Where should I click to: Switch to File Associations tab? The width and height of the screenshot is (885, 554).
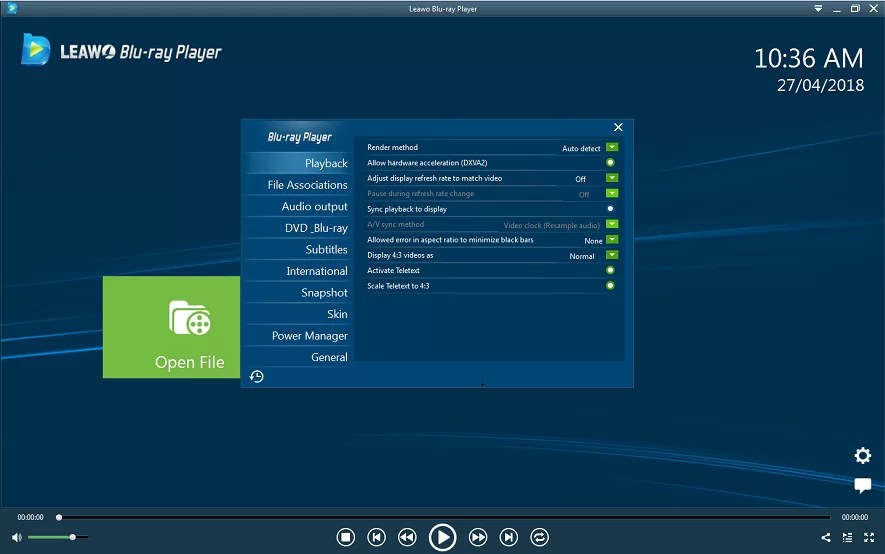[x=299, y=184]
